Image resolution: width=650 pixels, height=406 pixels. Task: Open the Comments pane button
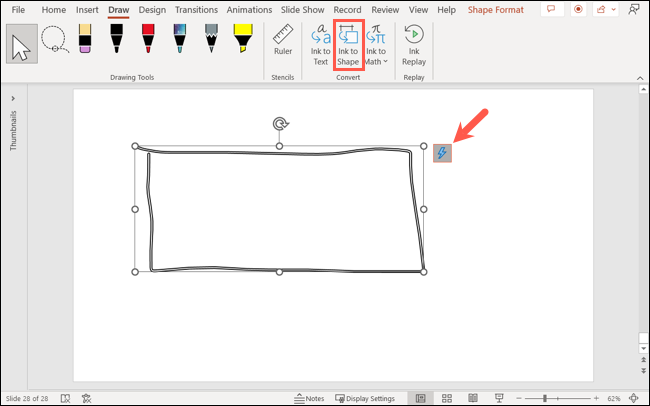point(552,9)
